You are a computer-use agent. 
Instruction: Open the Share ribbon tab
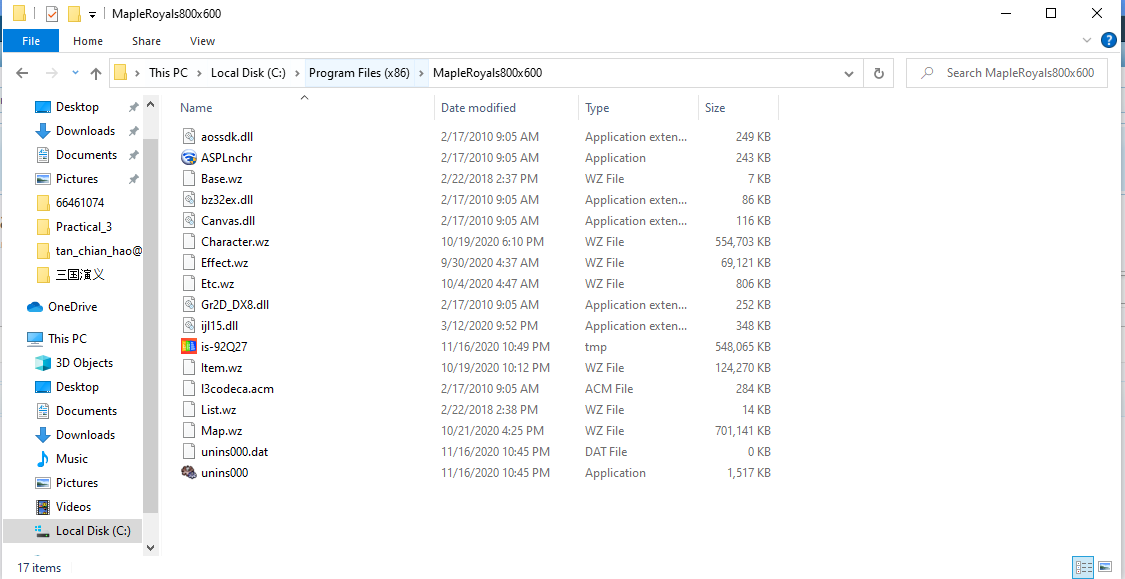point(146,41)
